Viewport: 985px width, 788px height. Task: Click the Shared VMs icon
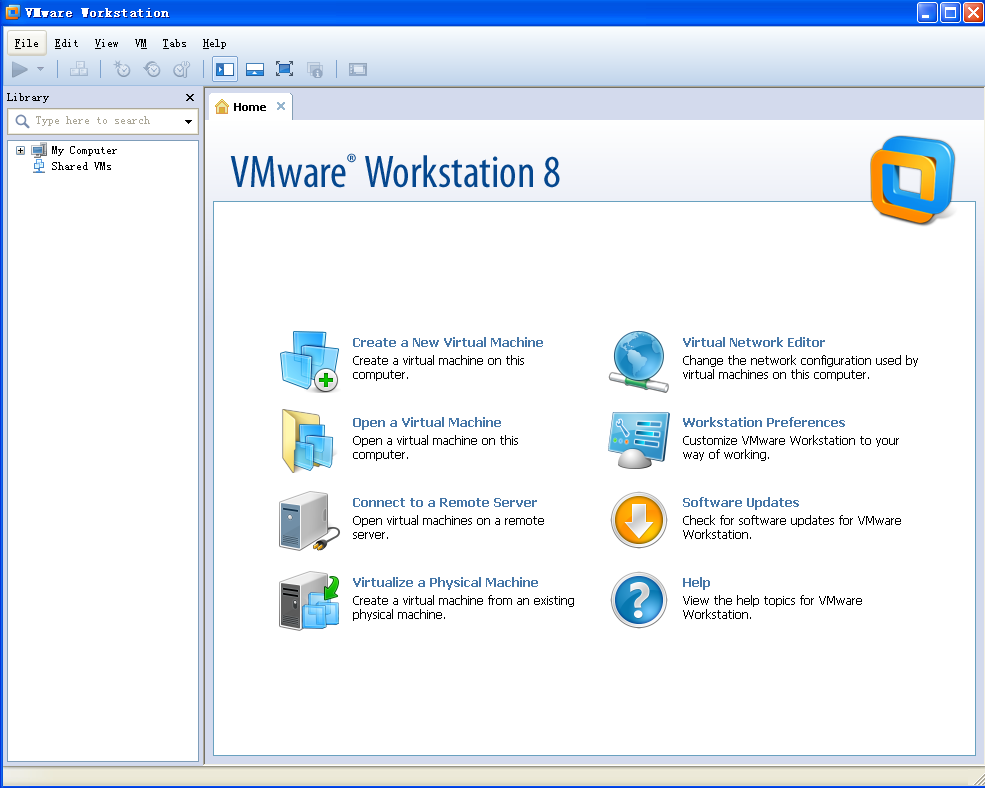[39, 166]
